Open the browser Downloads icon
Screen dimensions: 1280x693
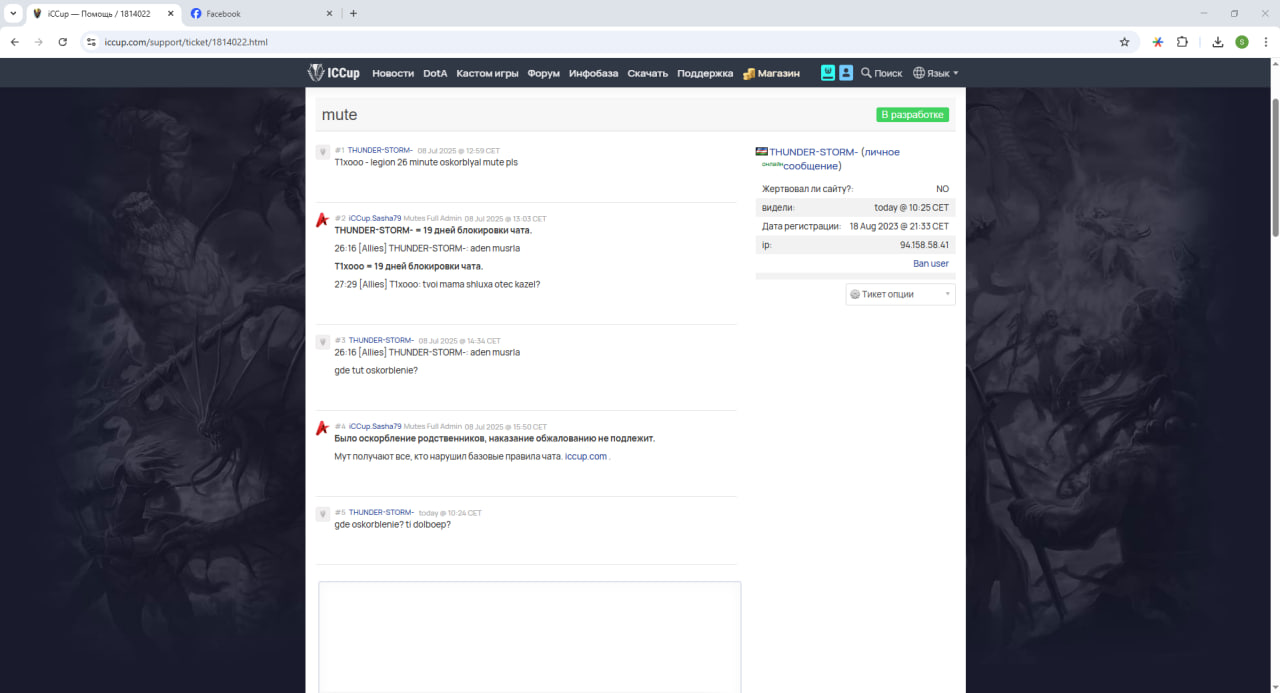coord(1218,42)
